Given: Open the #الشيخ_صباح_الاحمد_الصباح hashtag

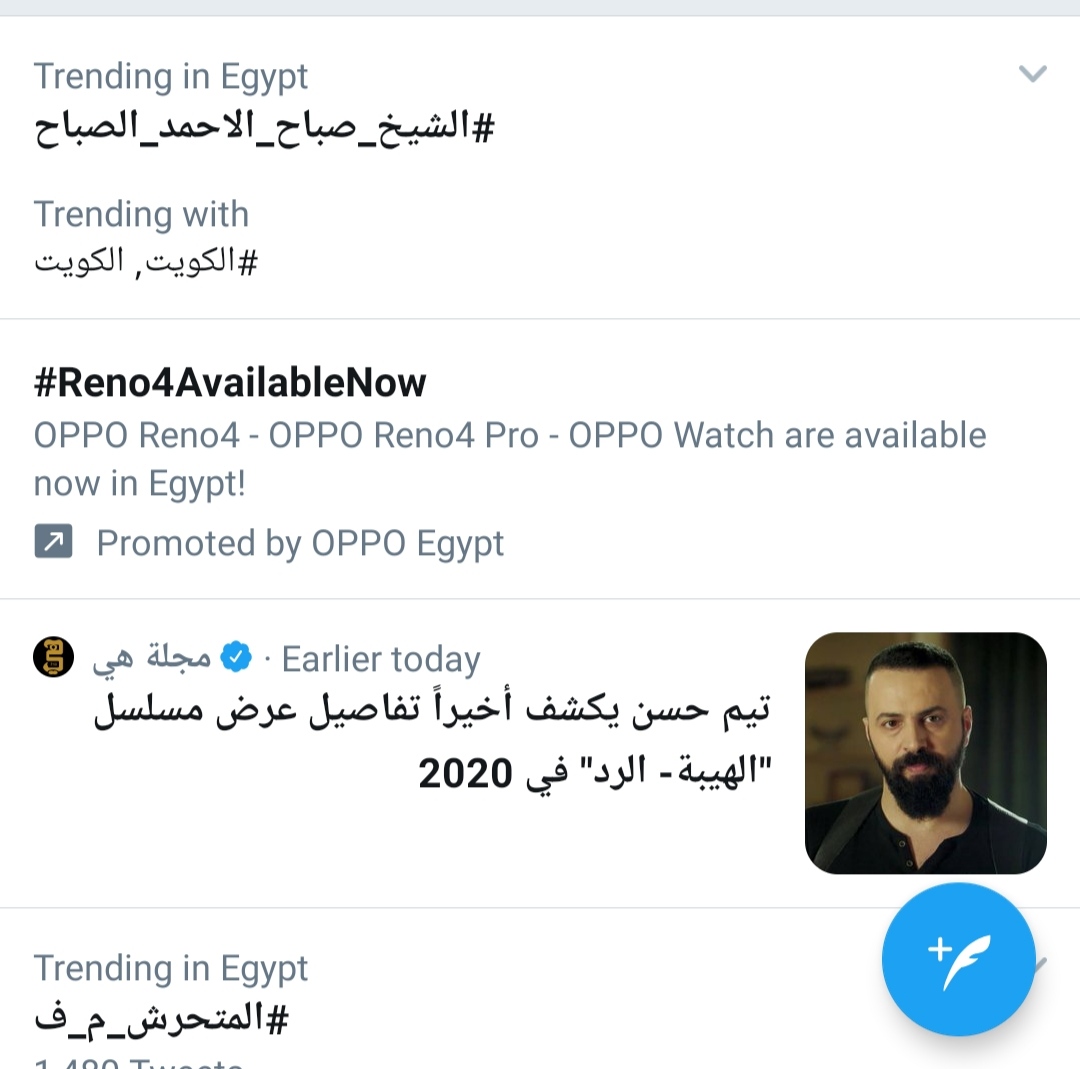Looking at the screenshot, I should pos(265,127).
